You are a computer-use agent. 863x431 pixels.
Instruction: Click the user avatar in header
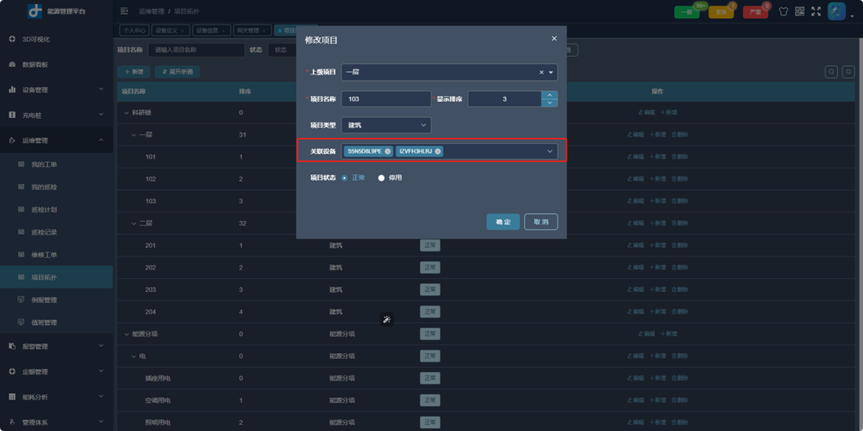(x=837, y=12)
